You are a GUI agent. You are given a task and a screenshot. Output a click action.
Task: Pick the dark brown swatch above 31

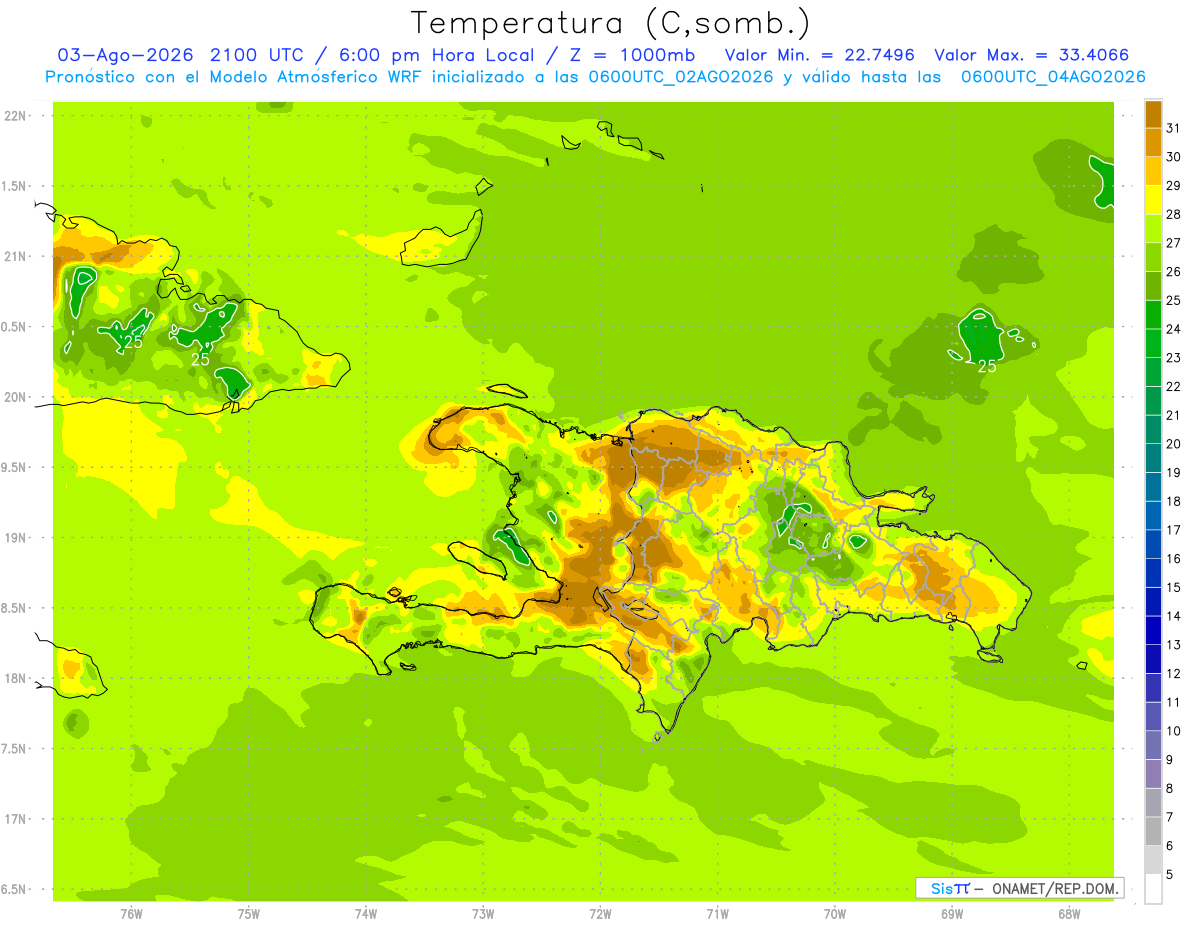tap(1153, 114)
